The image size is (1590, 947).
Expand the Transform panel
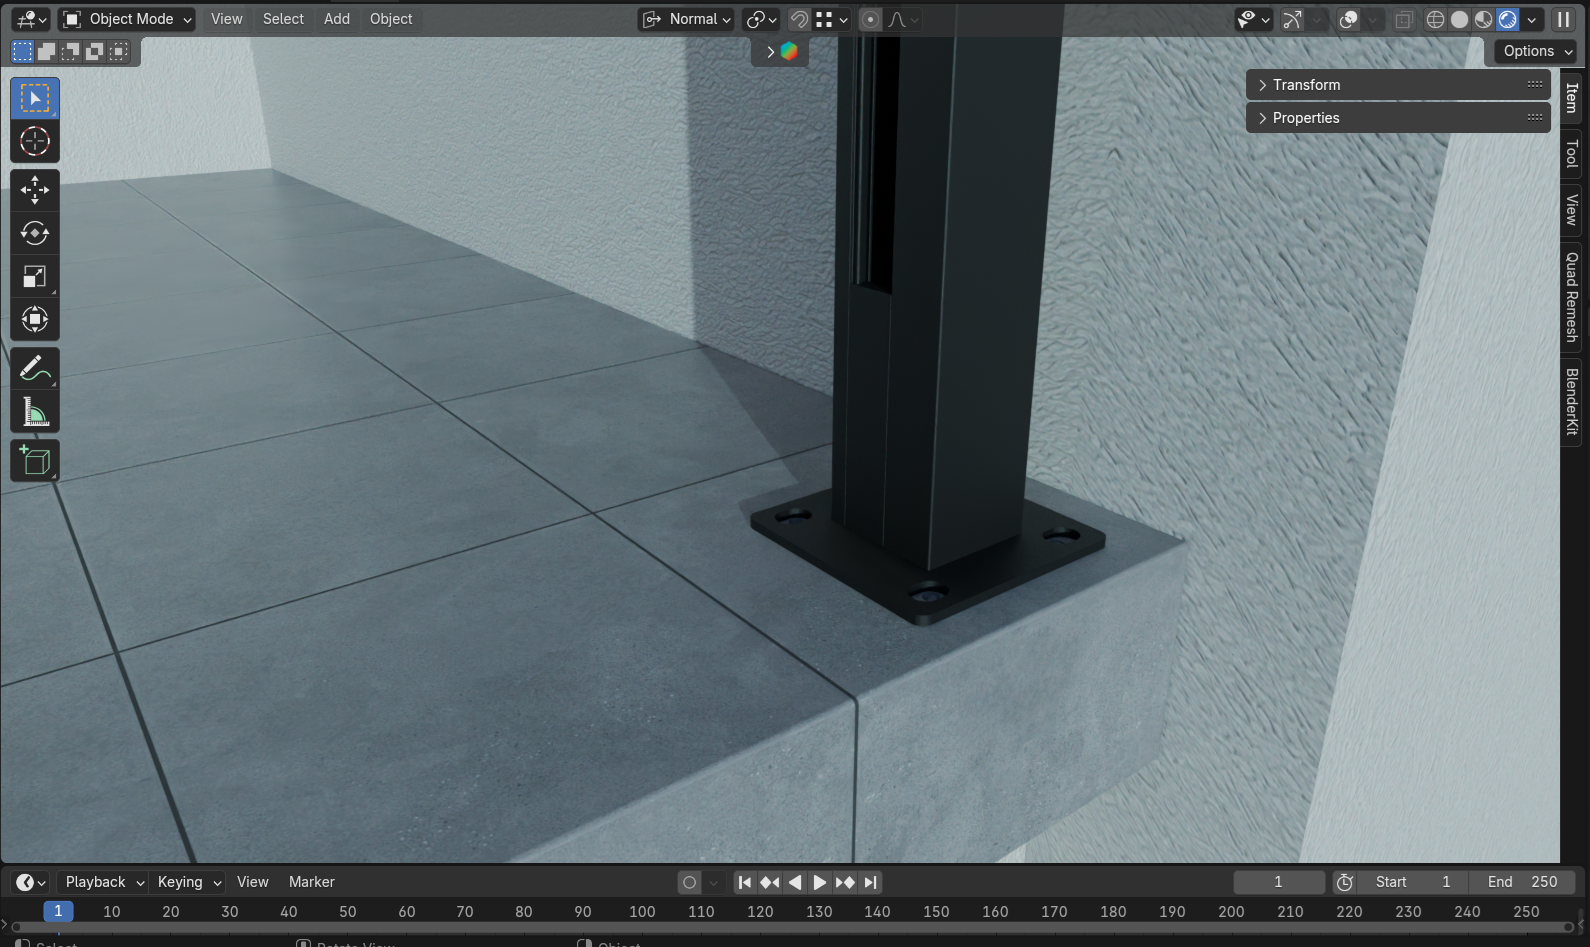click(1306, 85)
